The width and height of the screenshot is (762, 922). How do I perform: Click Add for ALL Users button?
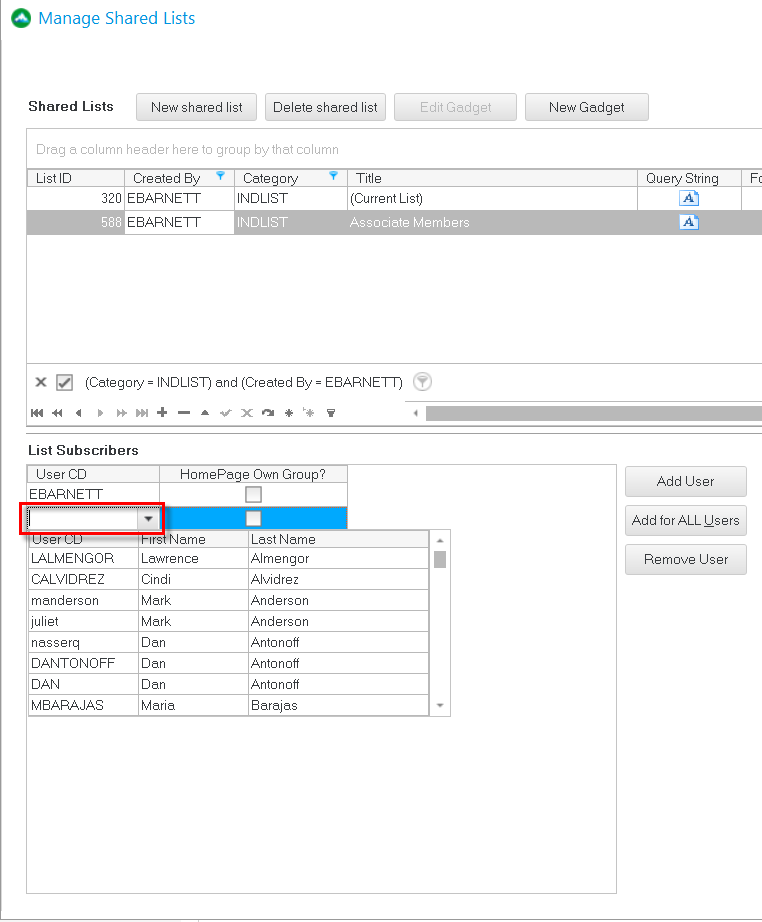(686, 520)
